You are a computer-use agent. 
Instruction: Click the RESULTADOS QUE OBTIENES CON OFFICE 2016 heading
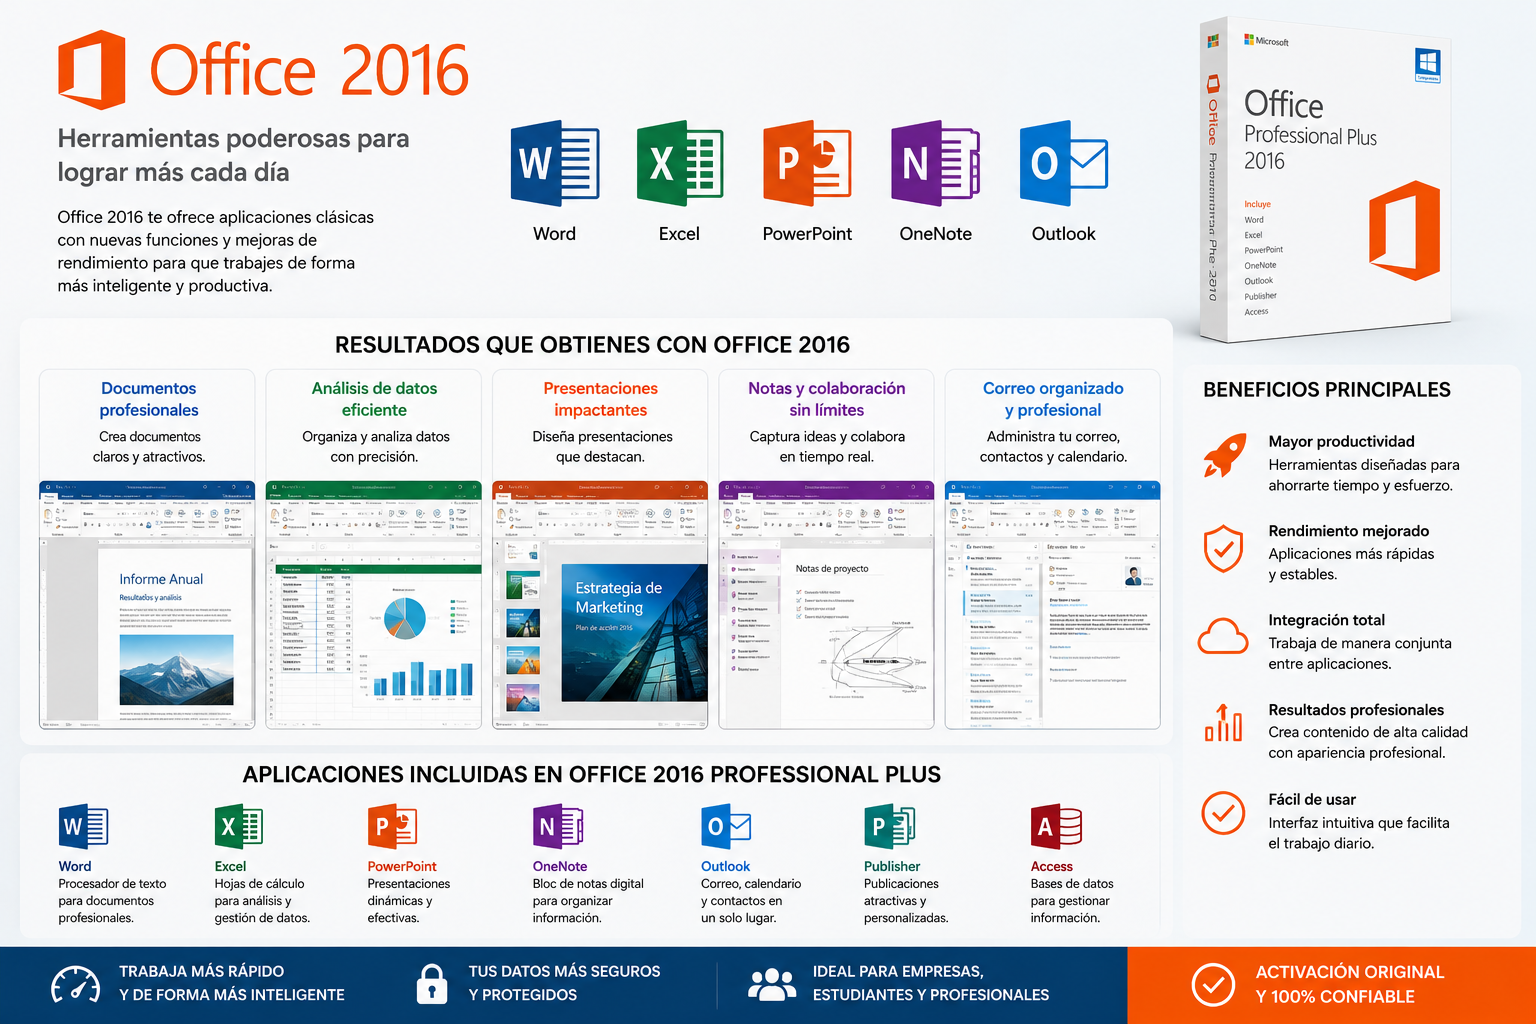click(x=592, y=345)
